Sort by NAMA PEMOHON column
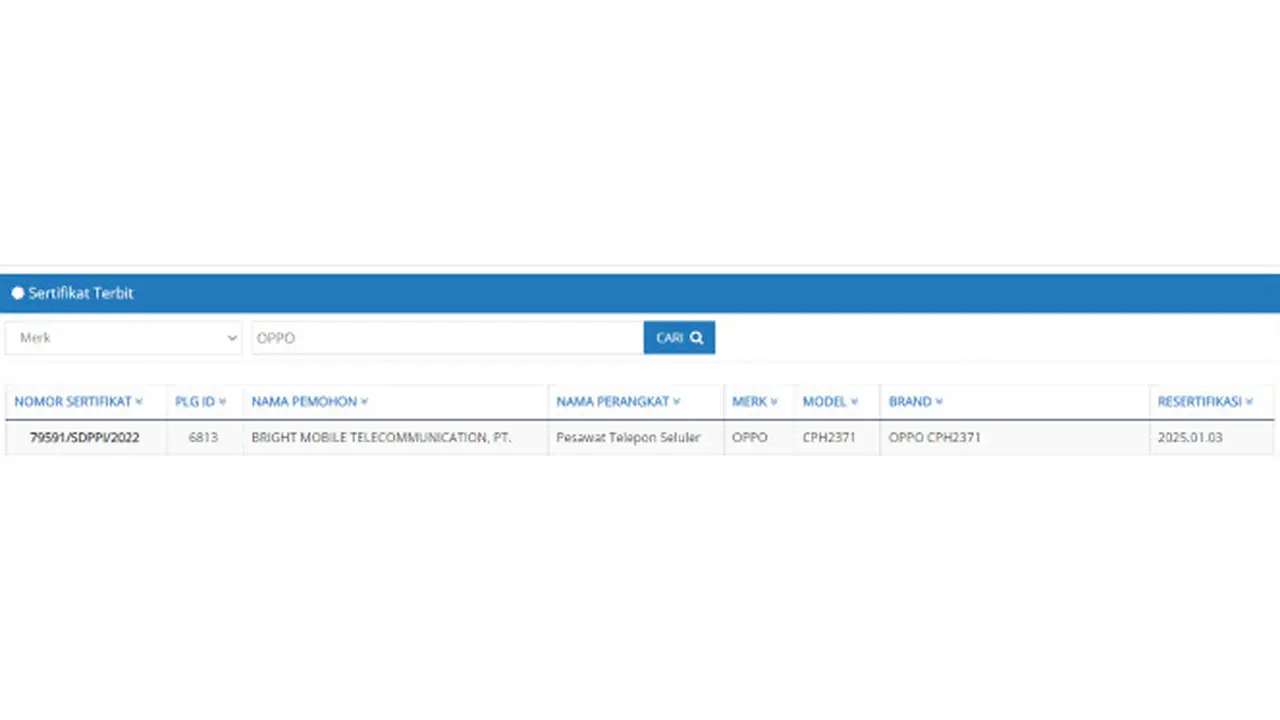 [309, 402]
